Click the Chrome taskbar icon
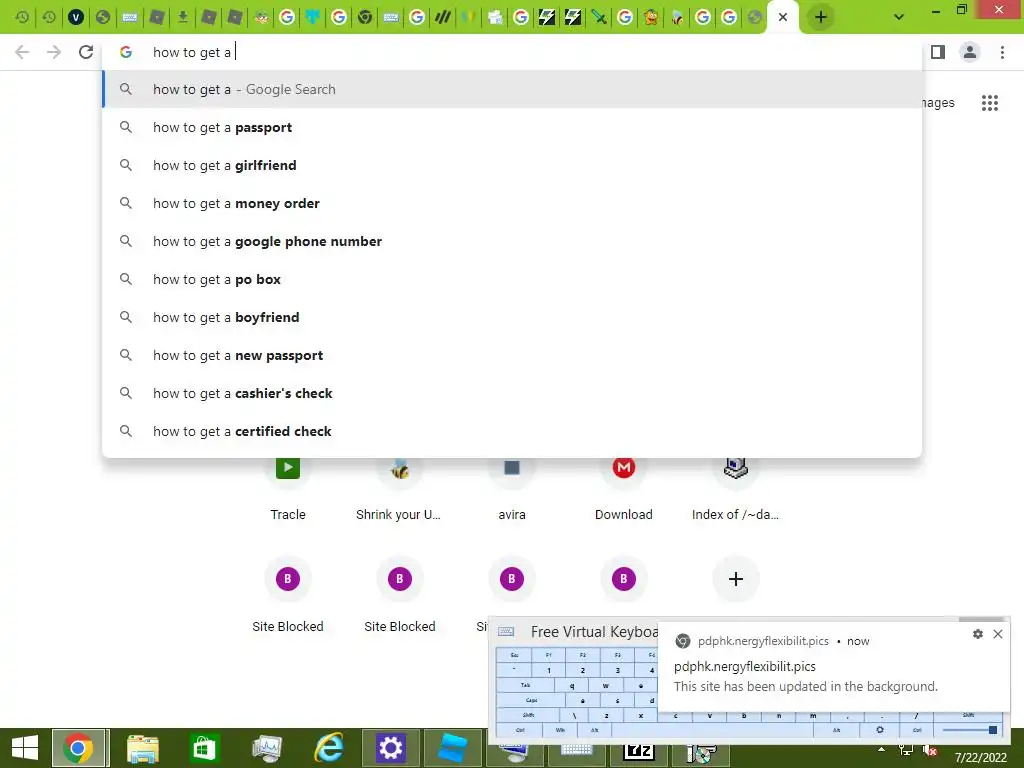The width and height of the screenshot is (1024, 768). [x=78, y=748]
